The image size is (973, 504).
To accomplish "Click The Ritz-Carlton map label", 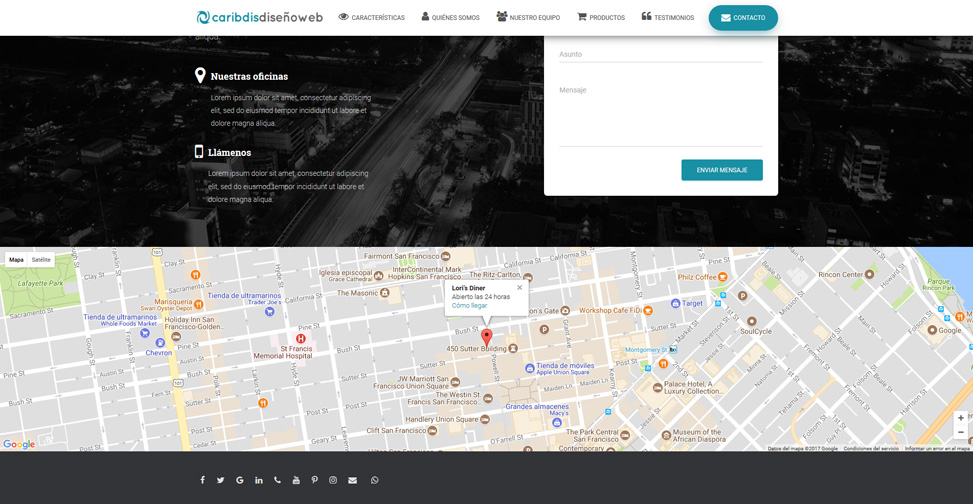I will (495, 274).
